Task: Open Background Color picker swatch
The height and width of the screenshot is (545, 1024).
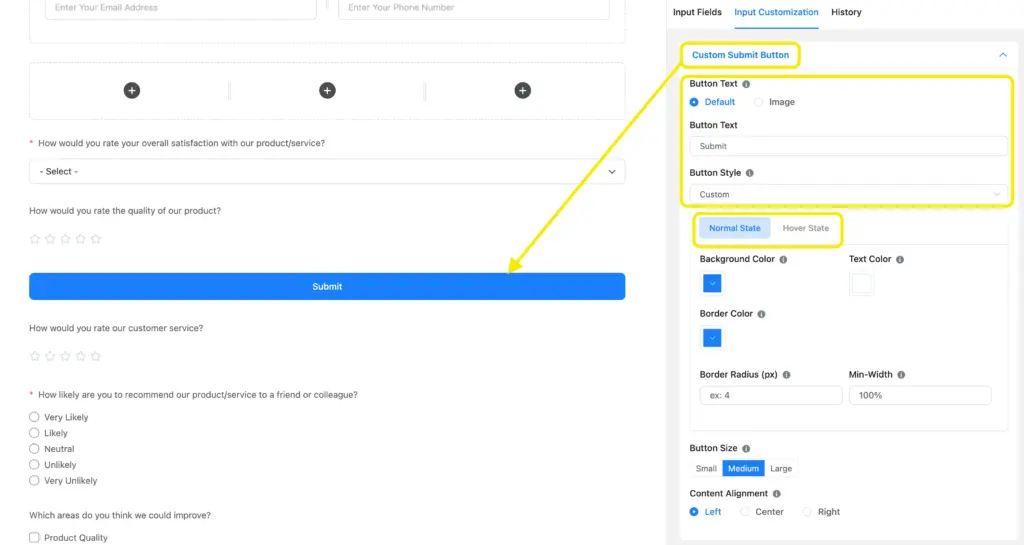Action: pos(712,283)
